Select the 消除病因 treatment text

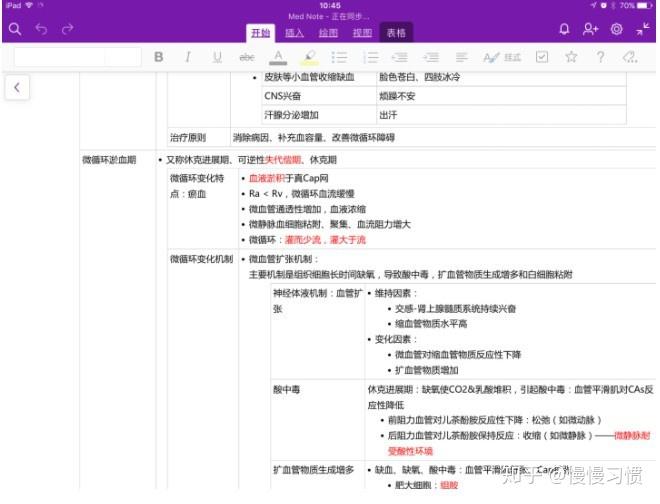314,137
